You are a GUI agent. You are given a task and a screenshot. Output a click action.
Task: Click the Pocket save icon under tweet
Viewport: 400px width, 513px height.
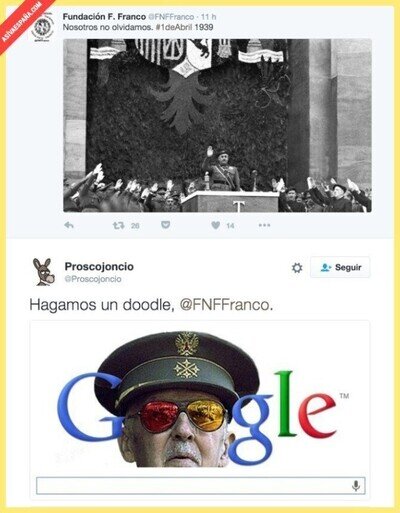166,225
